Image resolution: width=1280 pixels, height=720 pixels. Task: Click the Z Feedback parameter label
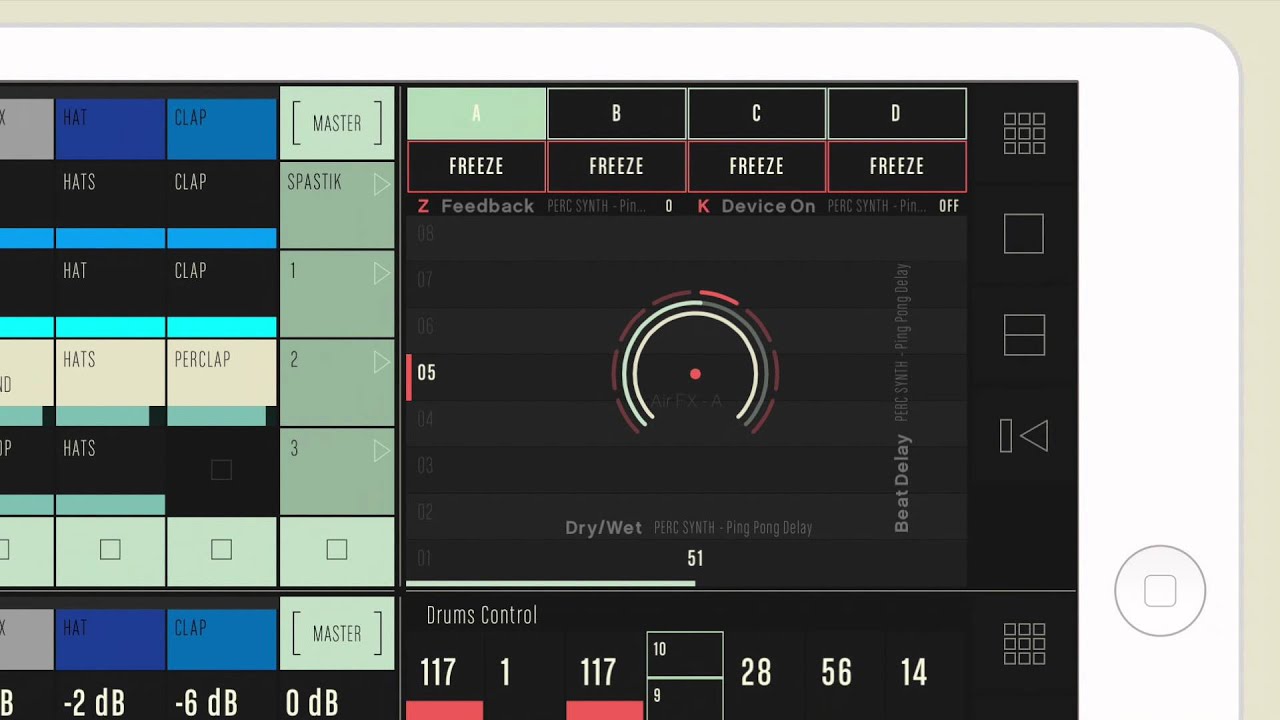(x=476, y=206)
